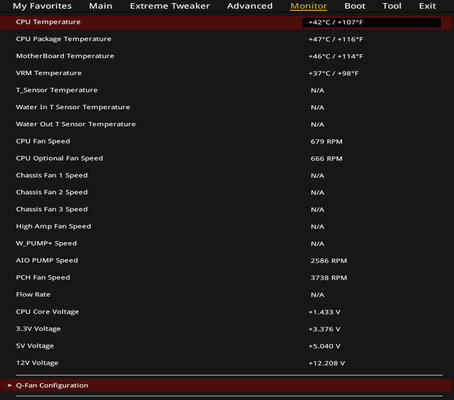The height and width of the screenshot is (400, 454).
Task: Select Water Out T Sensor Temperature
Action: tap(76, 124)
